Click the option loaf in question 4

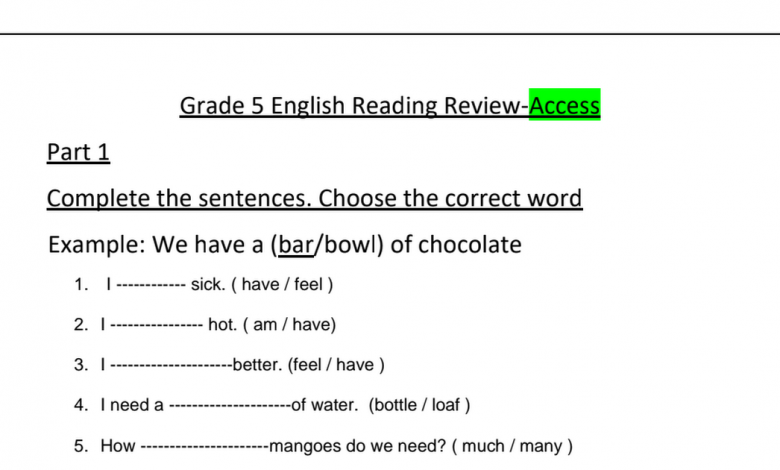click(445, 405)
